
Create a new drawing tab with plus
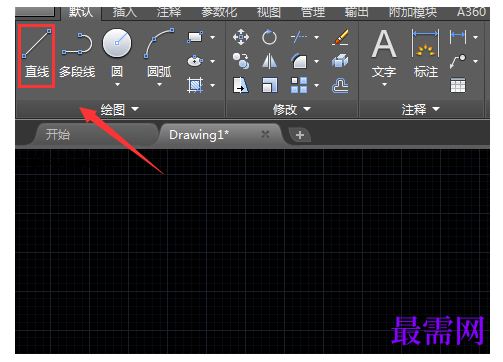click(x=300, y=135)
